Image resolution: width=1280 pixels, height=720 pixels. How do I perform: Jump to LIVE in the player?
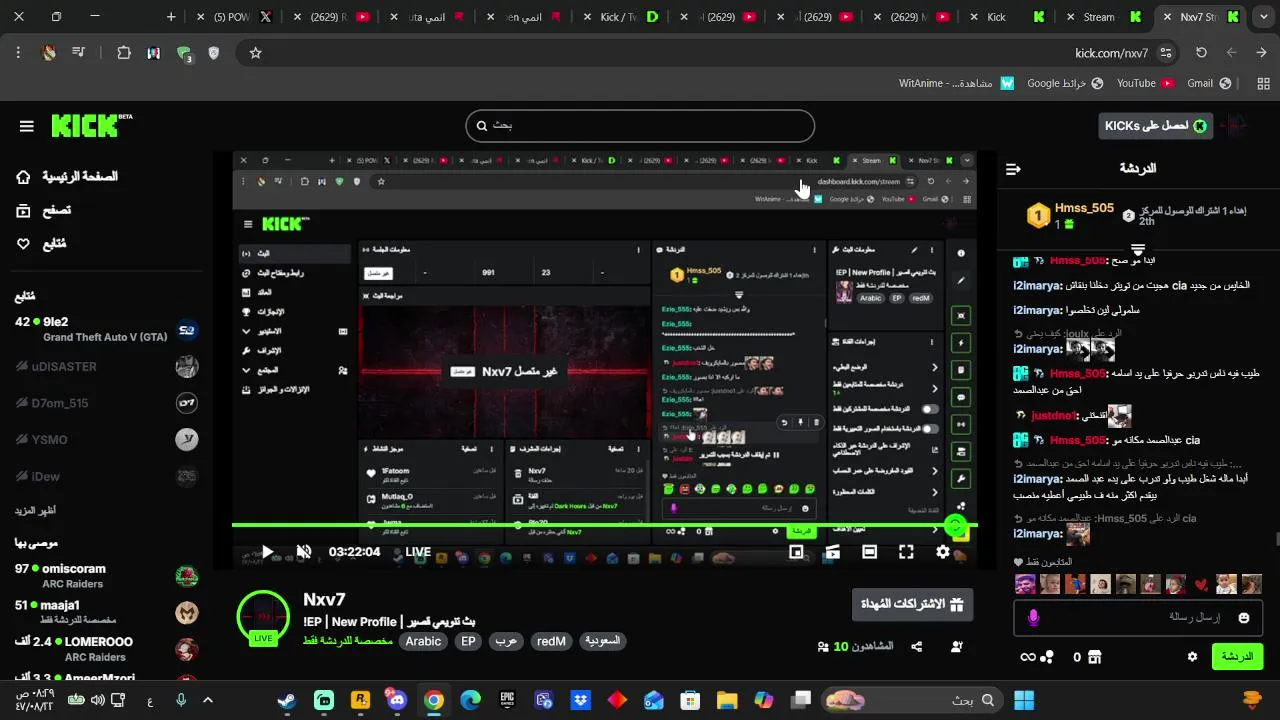[x=418, y=552]
